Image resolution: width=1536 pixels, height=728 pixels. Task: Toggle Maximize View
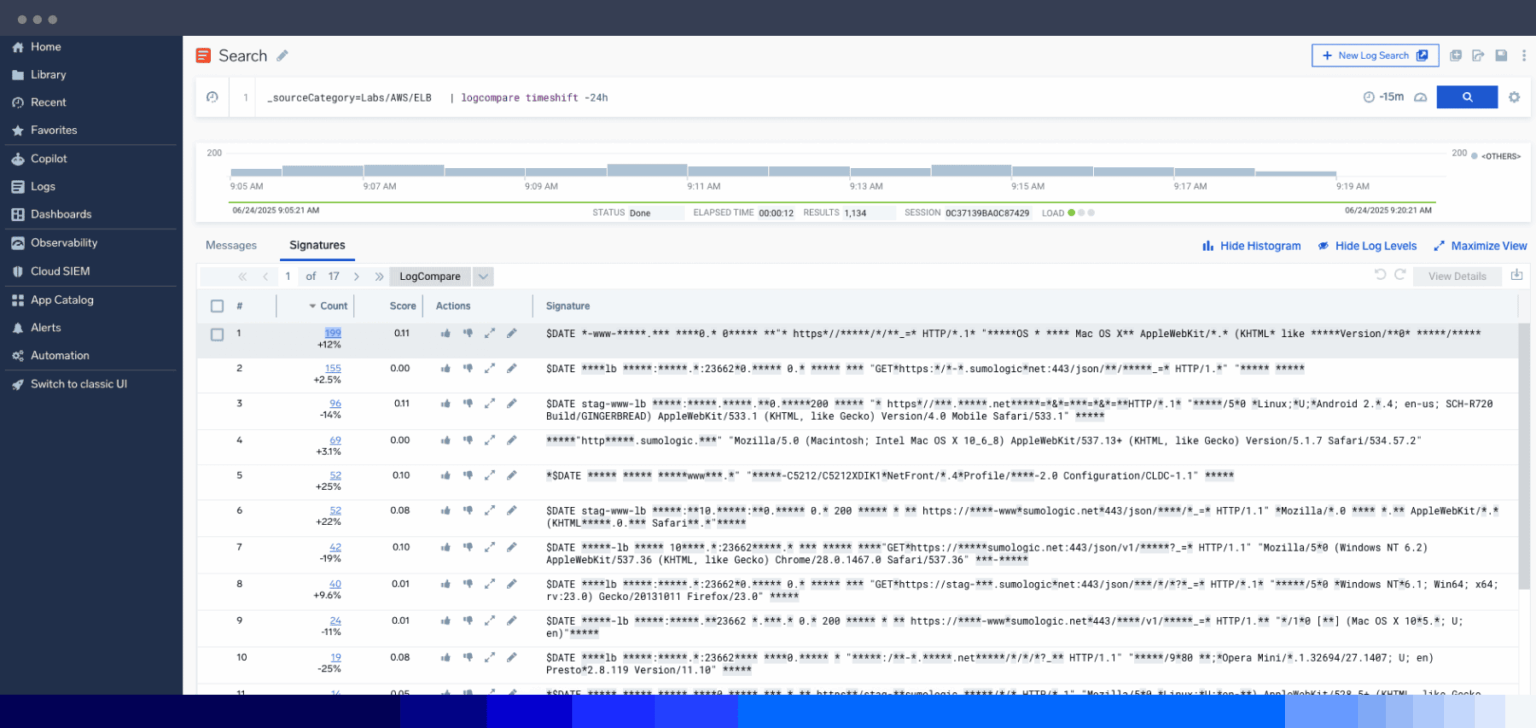pos(1480,246)
